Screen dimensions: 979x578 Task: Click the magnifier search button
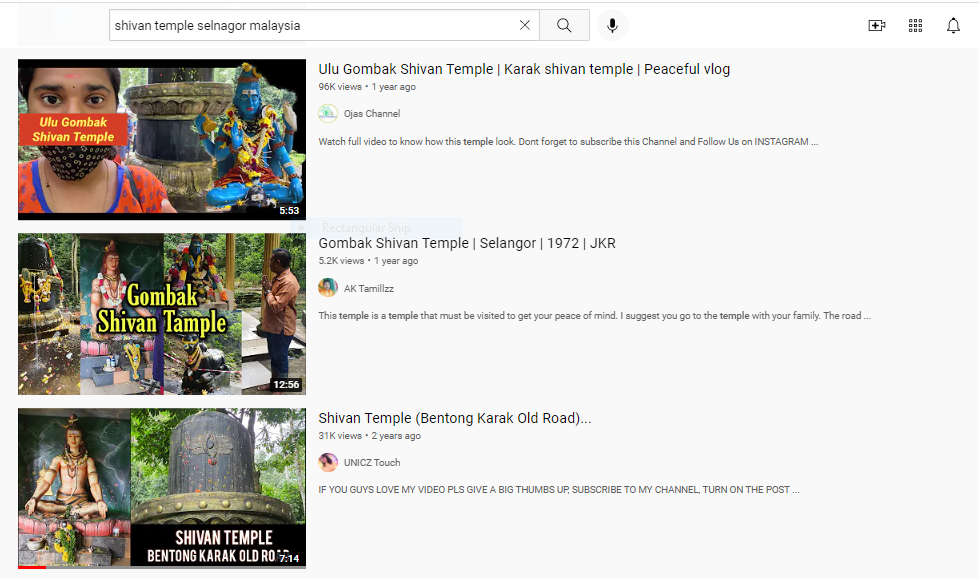click(564, 26)
